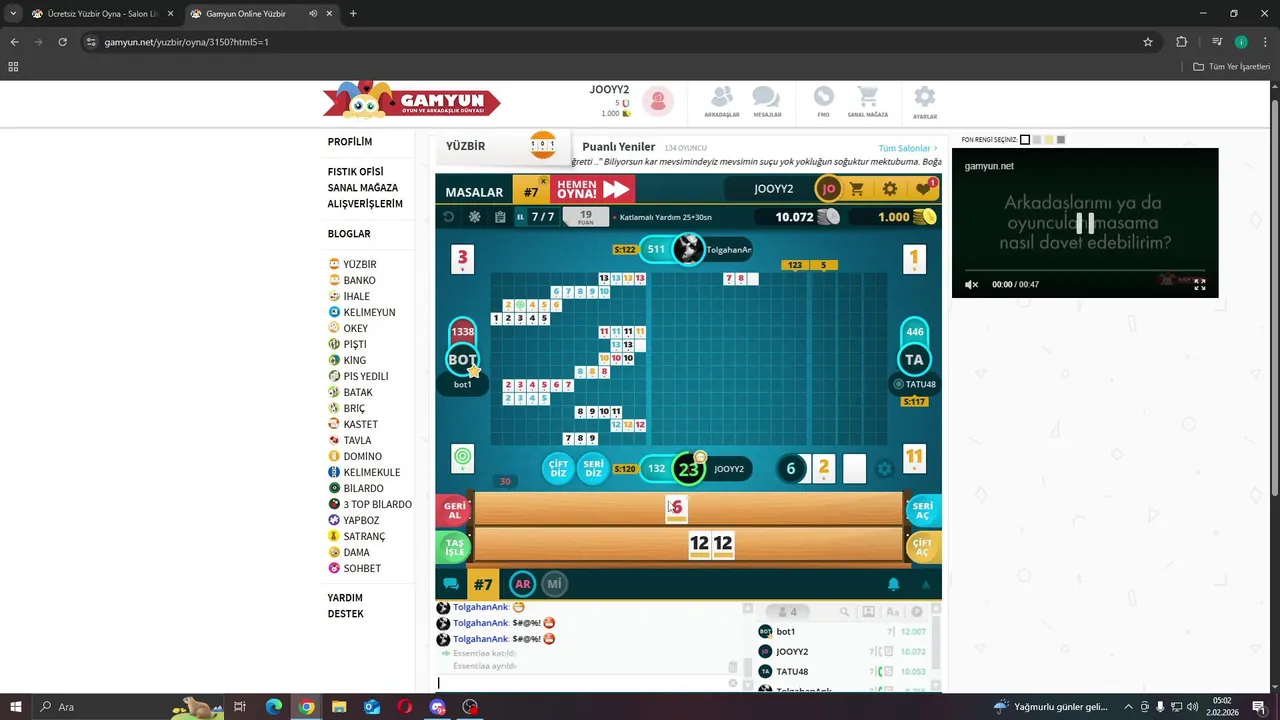Open the clipboard score sheet icon
This screenshot has width=1280, height=720.
(x=500, y=217)
